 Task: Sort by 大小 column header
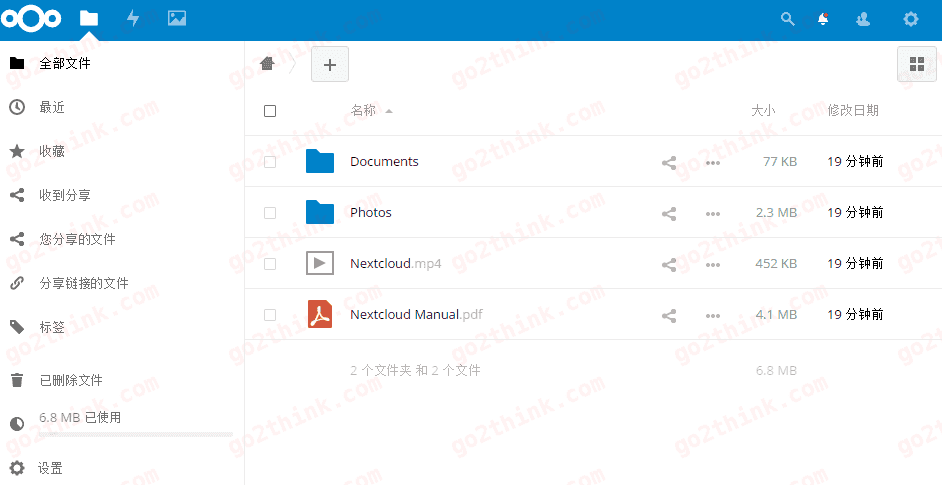(x=763, y=111)
